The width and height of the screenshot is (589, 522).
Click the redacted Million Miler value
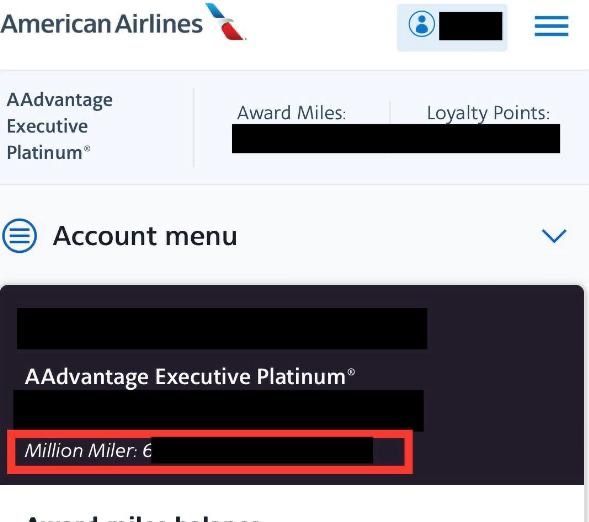pos(262,450)
